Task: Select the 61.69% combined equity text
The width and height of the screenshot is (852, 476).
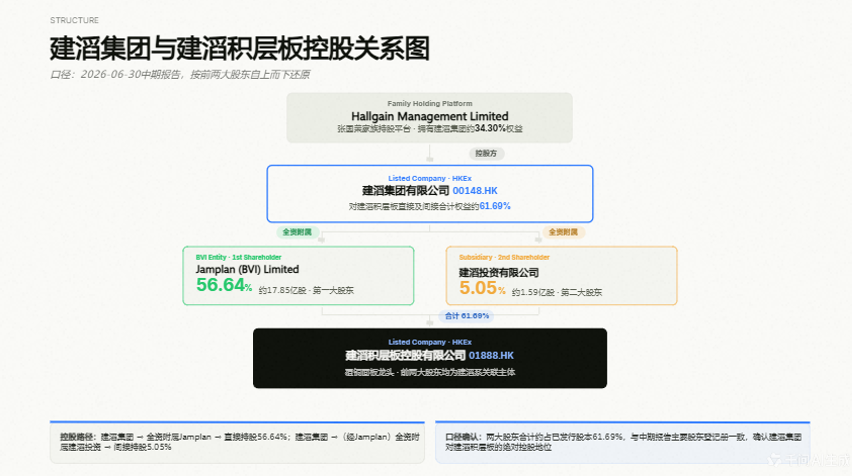Action: [429, 206]
